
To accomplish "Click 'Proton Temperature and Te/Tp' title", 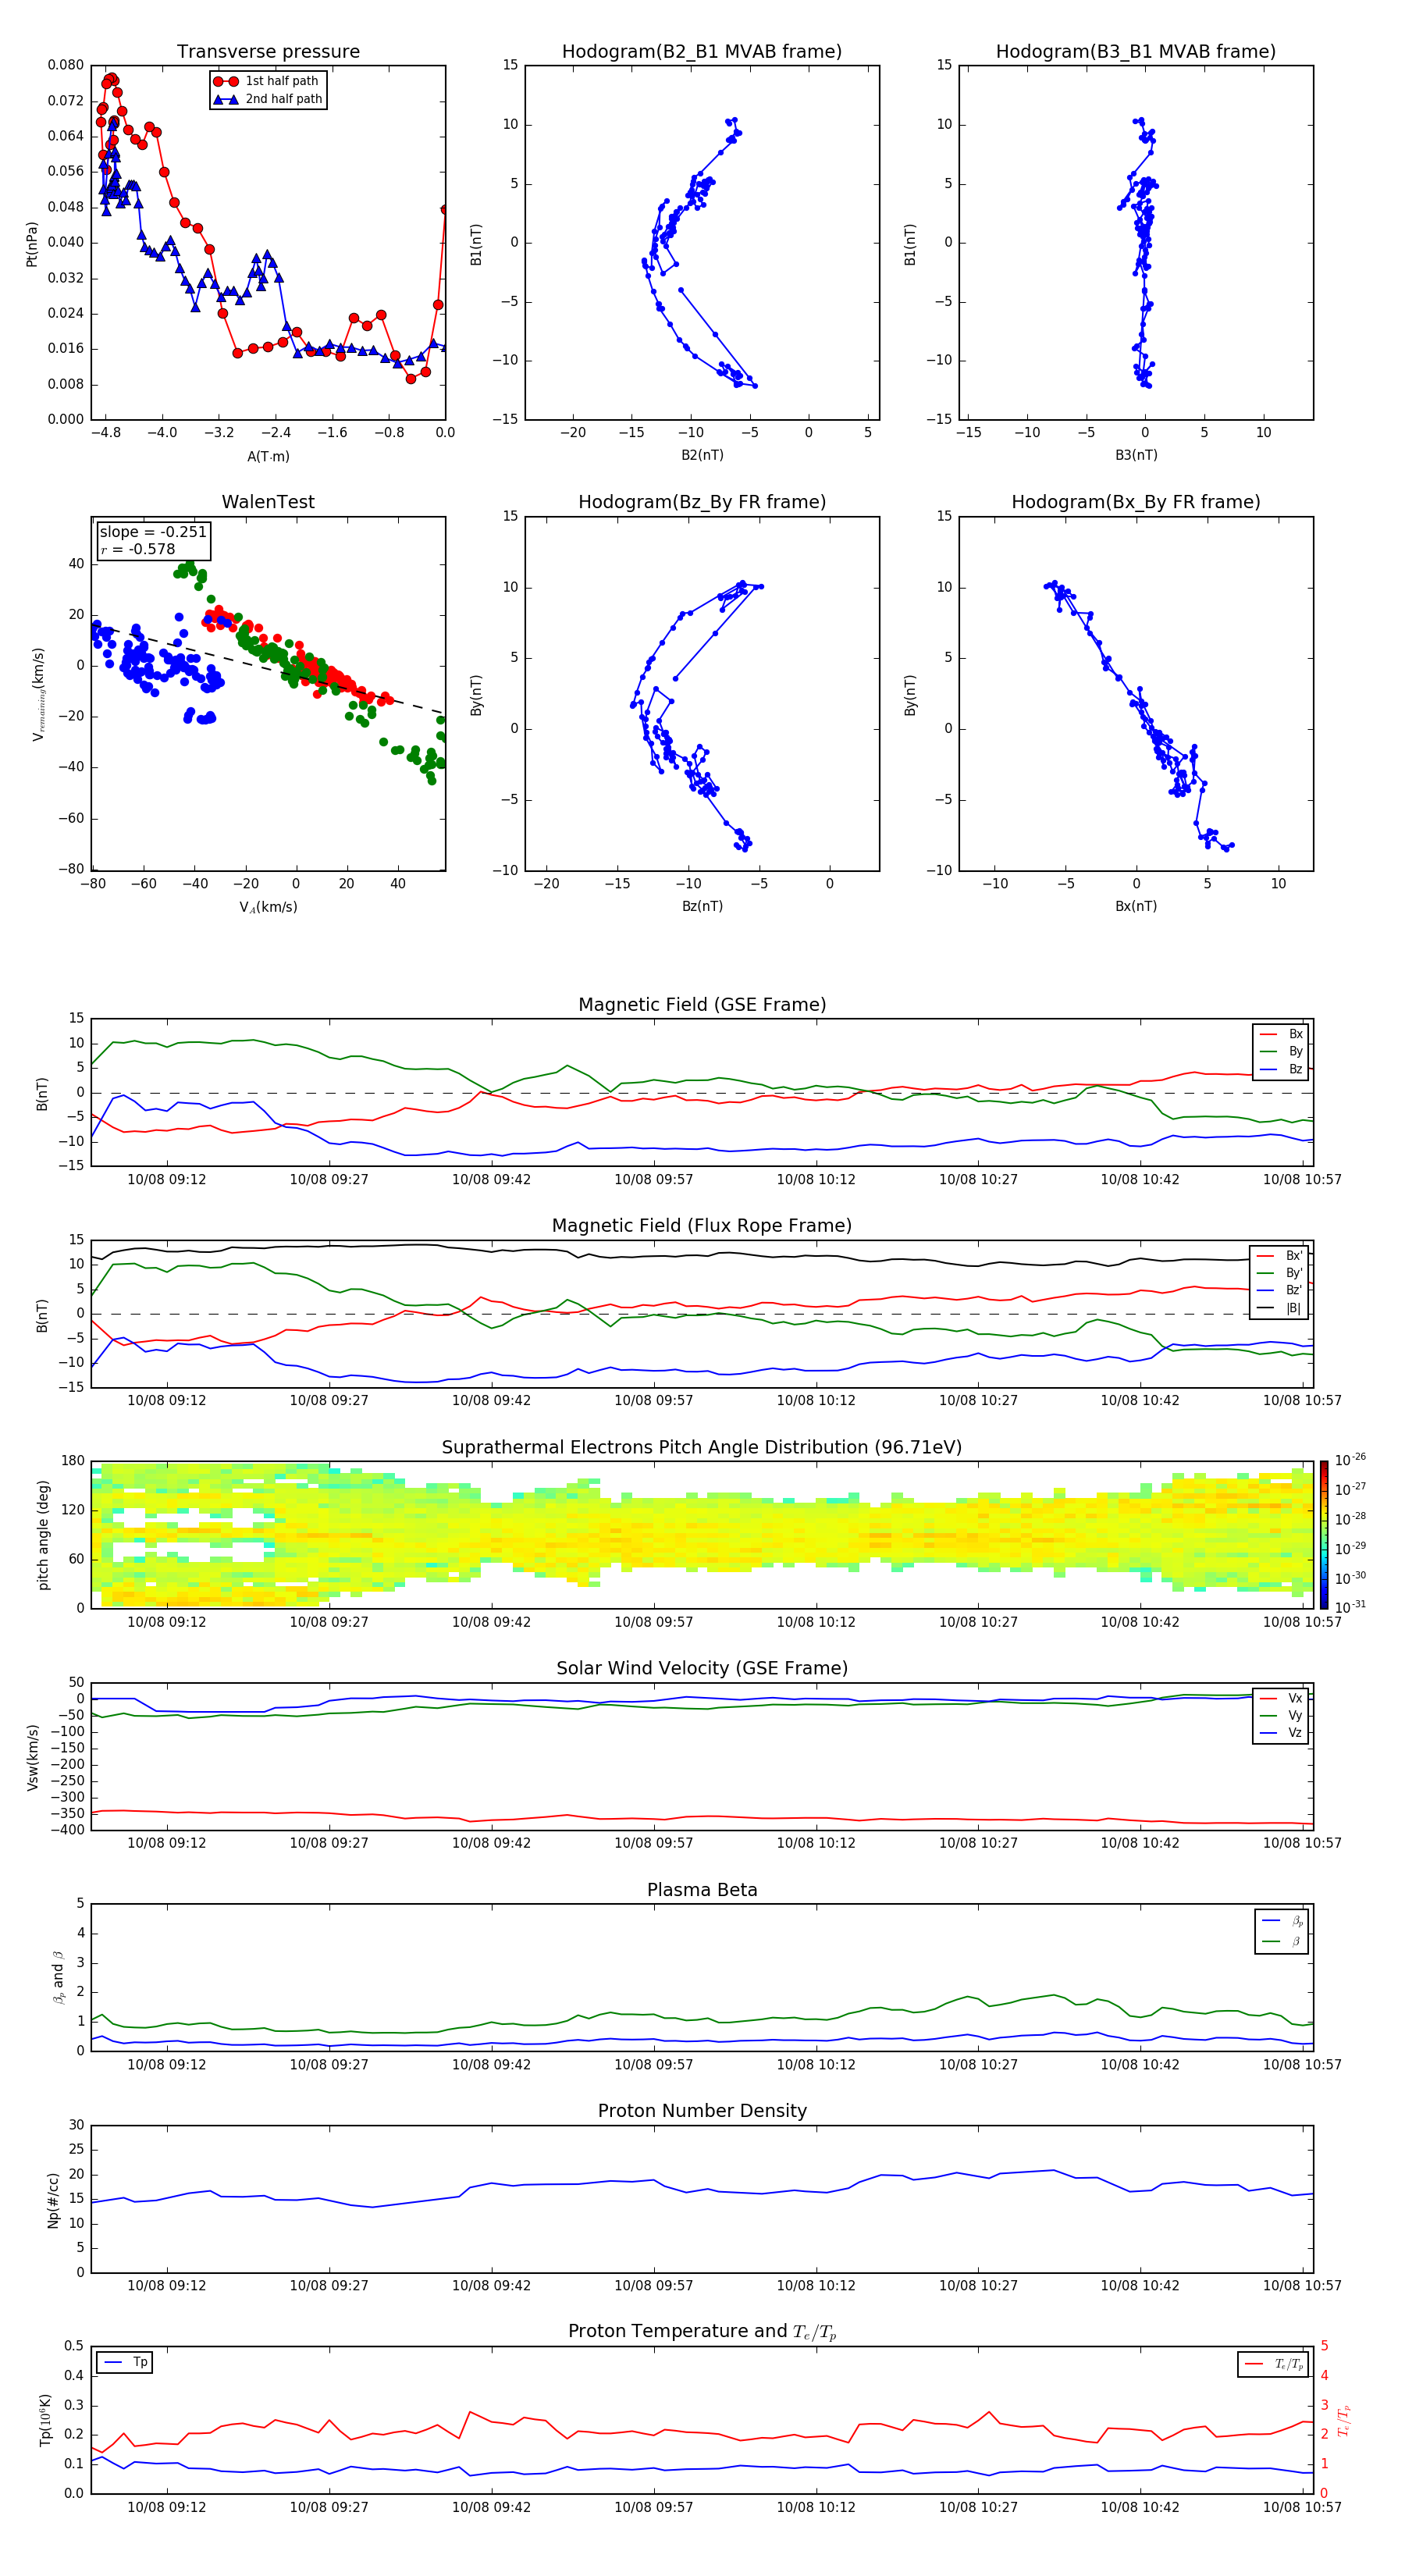I will (x=702, y=2332).
